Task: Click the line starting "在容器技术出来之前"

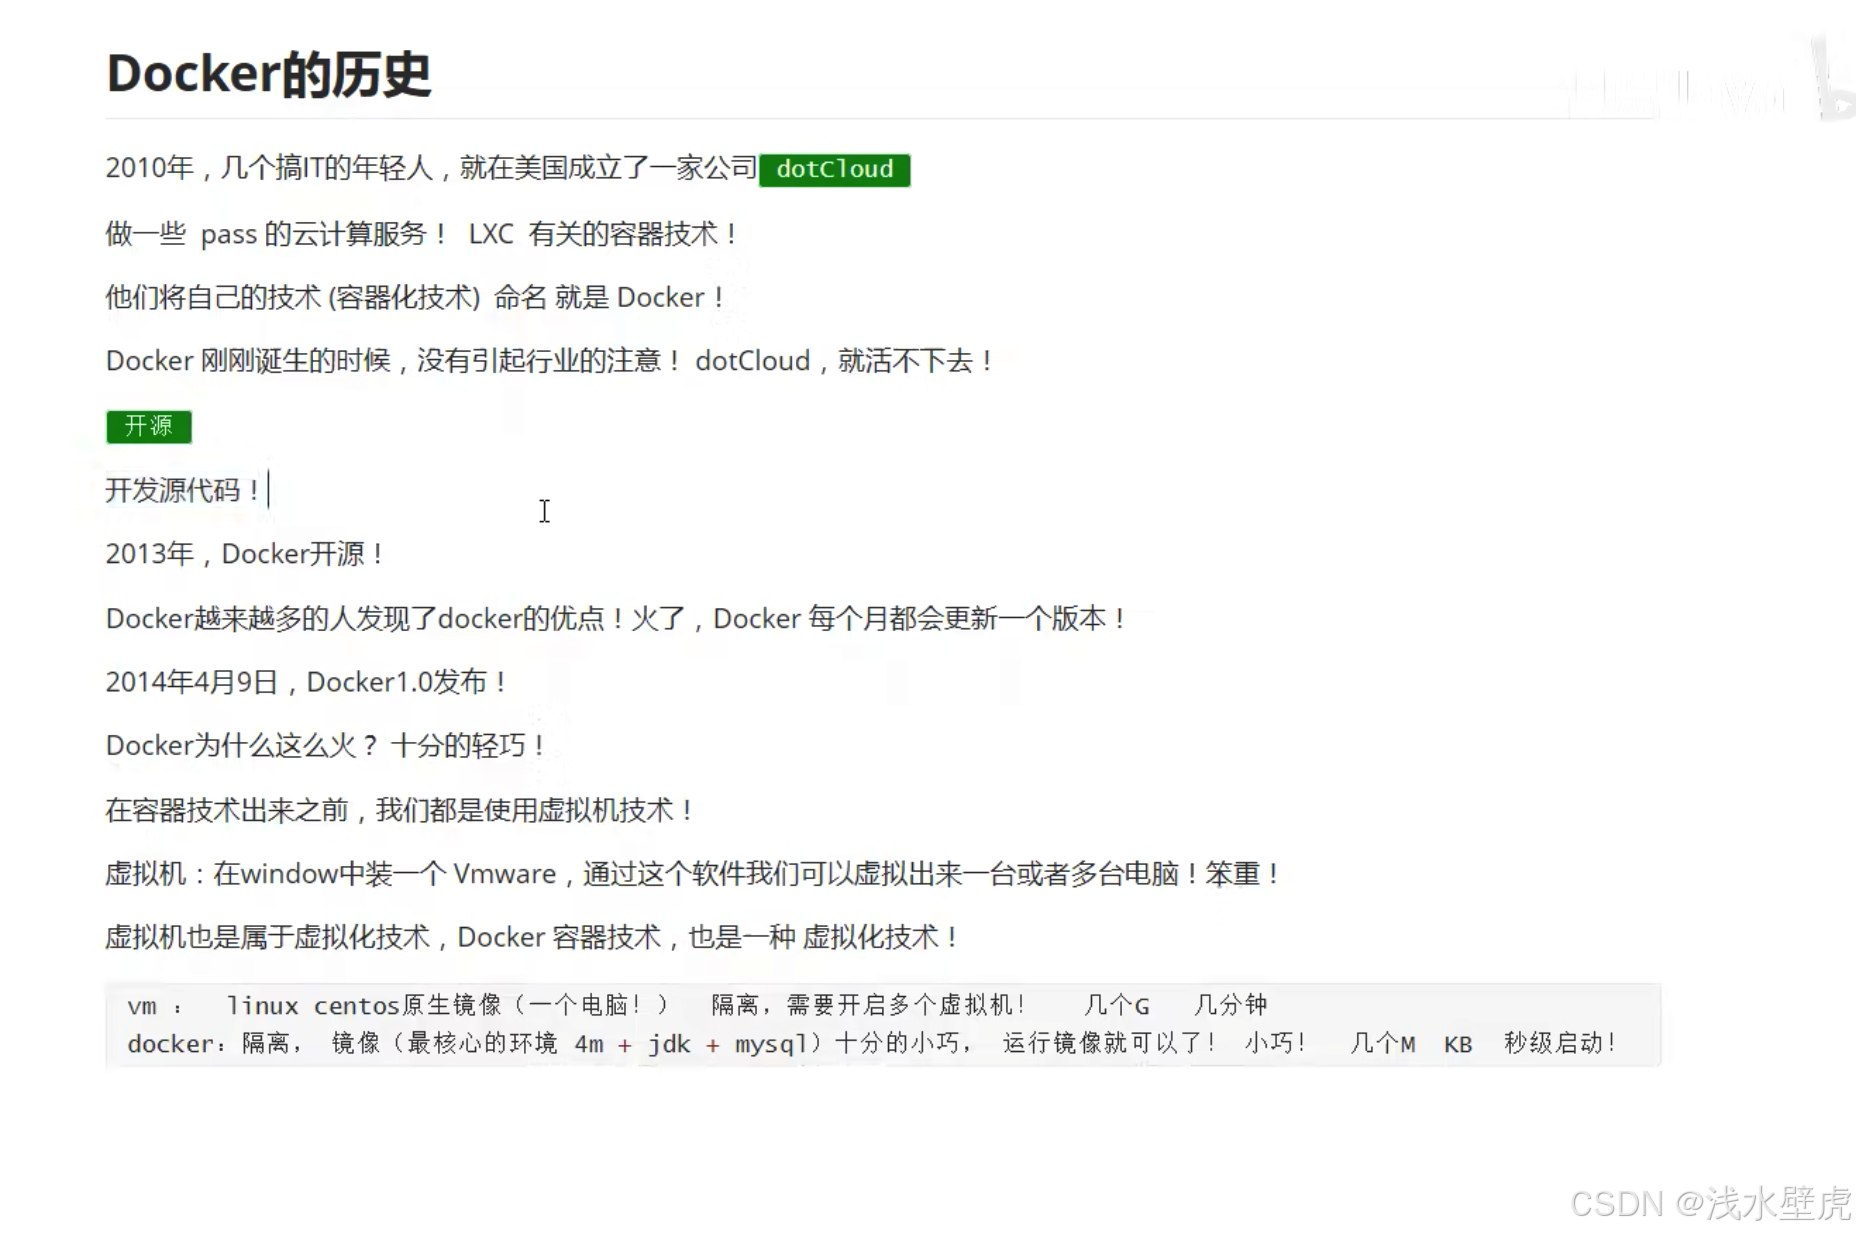Action: click(400, 810)
